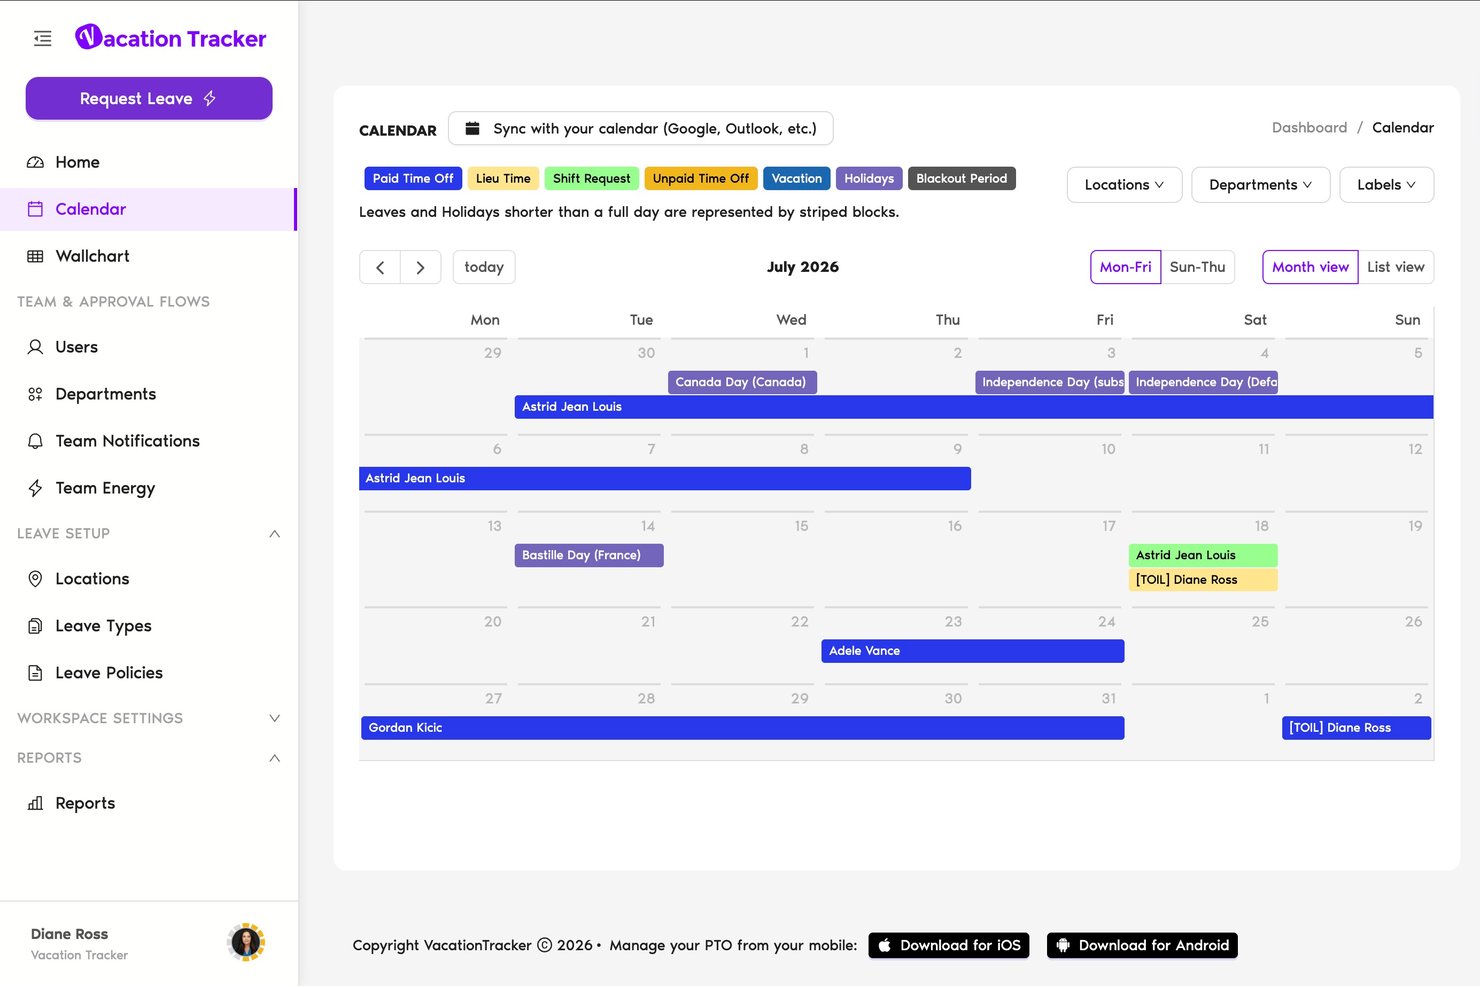1480x987 pixels.
Task: Click the Blackout Period legend tag
Action: point(962,178)
